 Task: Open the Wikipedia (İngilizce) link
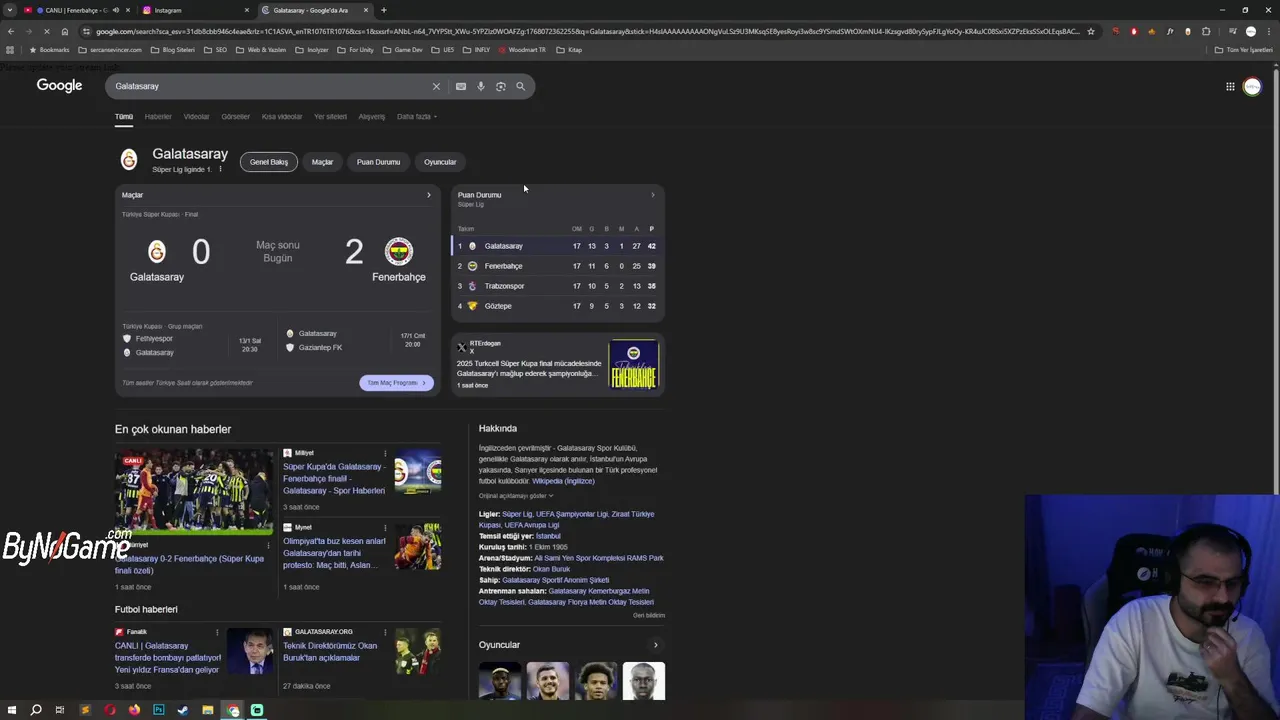click(x=563, y=481)
